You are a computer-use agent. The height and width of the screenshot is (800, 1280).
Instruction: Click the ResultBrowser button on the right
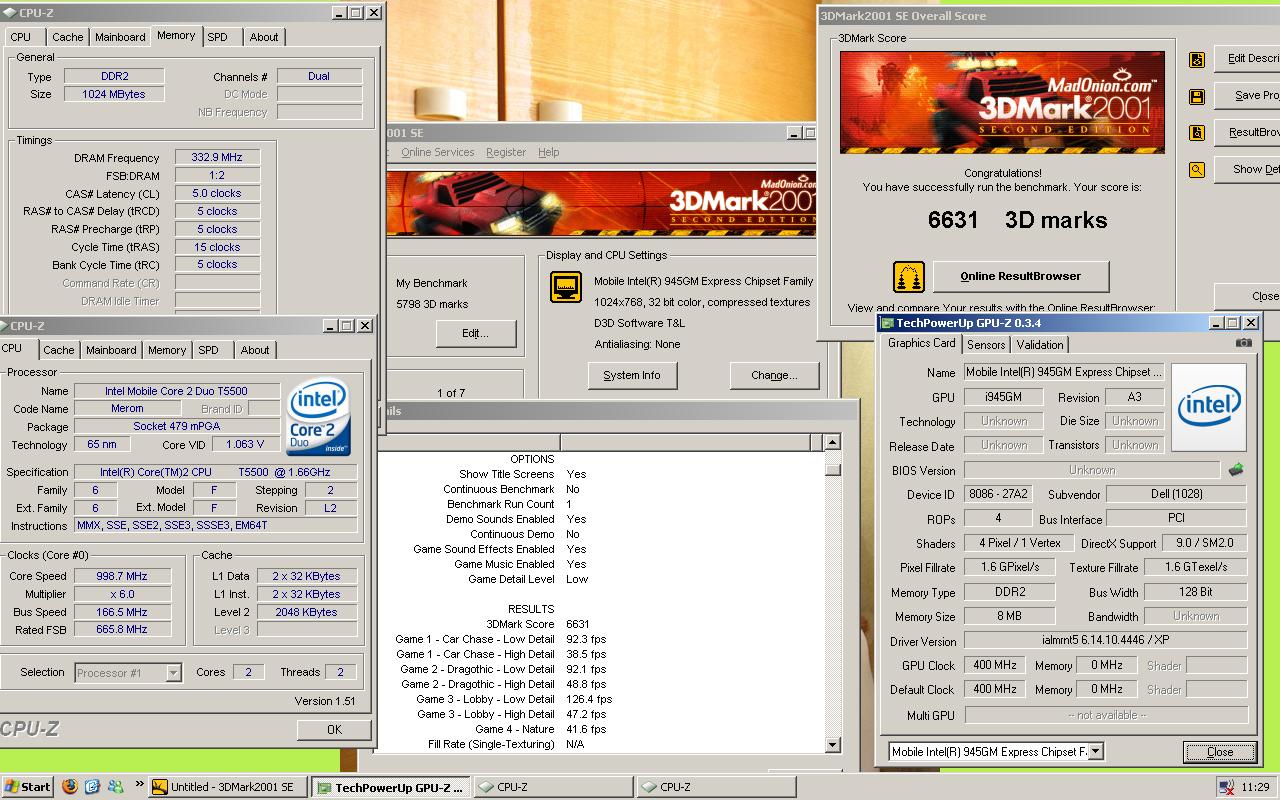tap(1247, 132)
